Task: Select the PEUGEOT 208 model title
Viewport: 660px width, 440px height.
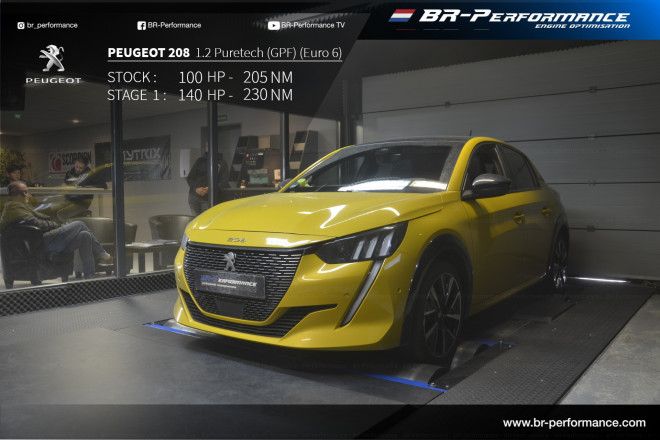Action: click(148, 53)
